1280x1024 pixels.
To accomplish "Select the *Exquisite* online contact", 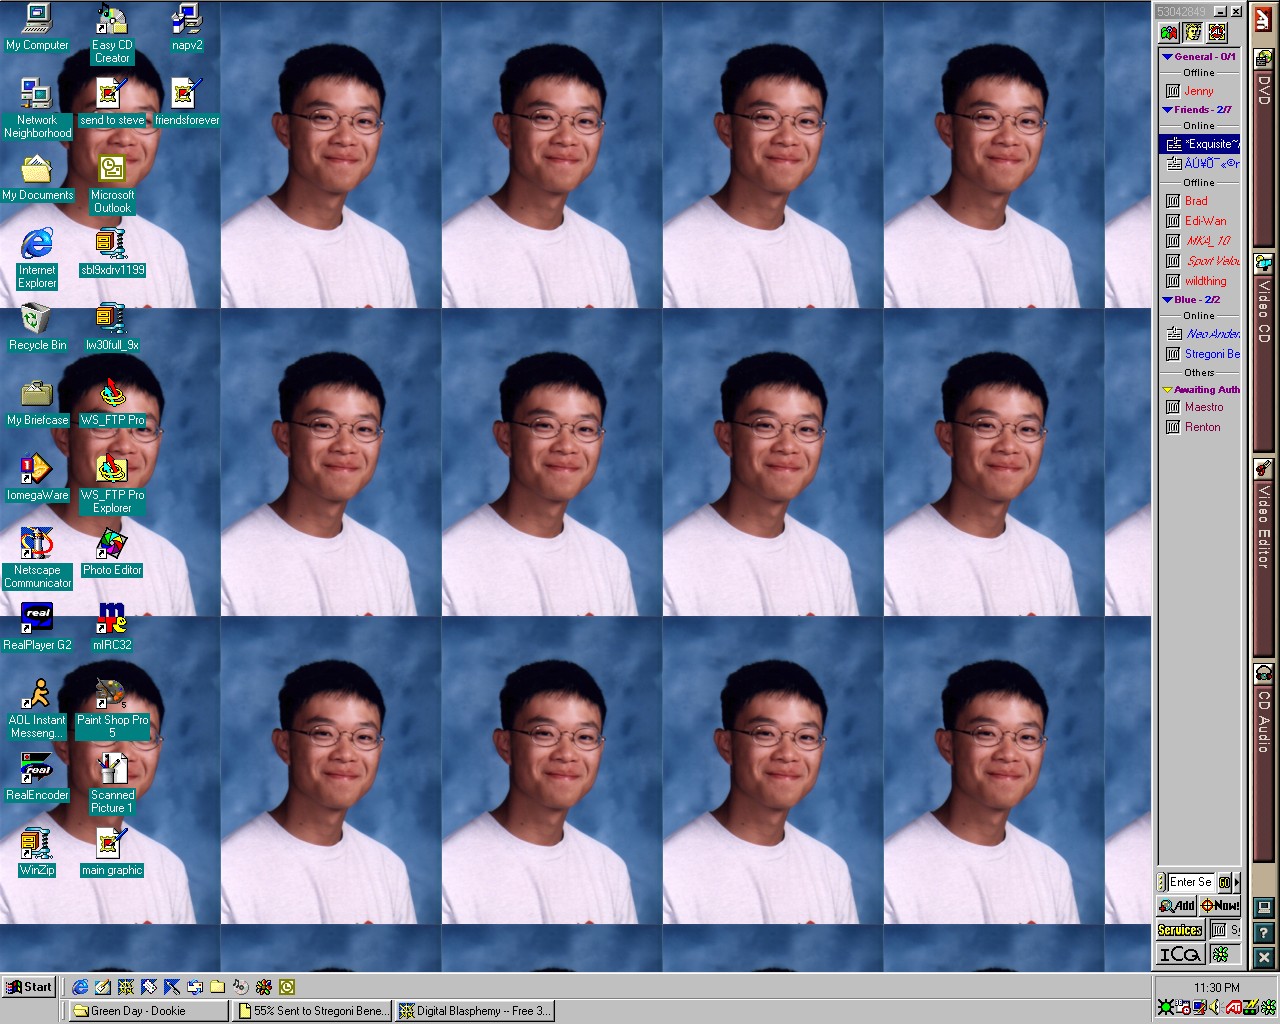I will [x=1200, y=144].
